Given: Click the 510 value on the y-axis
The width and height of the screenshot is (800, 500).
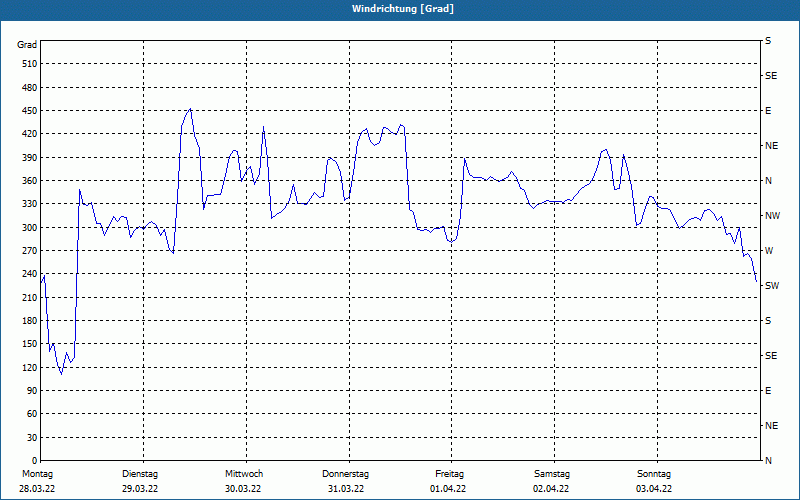Looking at the screenshot, I should point(29,64).
